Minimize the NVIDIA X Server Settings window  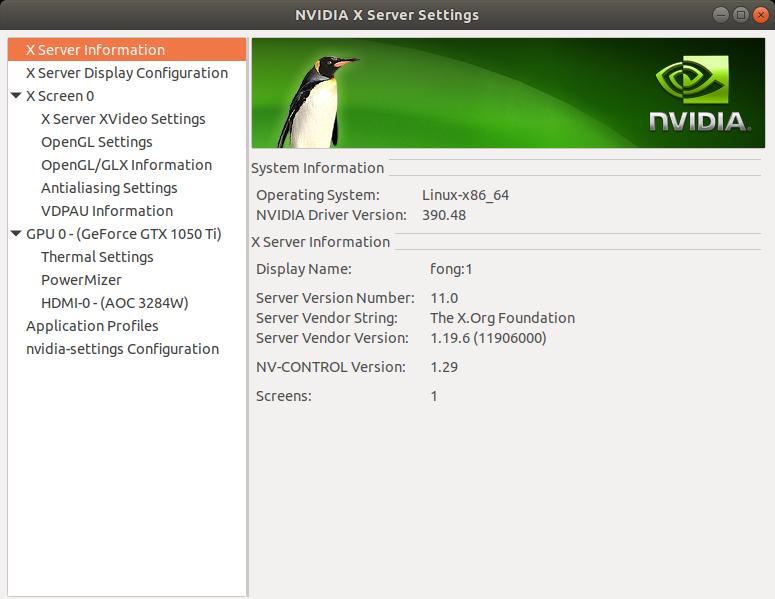721,15
